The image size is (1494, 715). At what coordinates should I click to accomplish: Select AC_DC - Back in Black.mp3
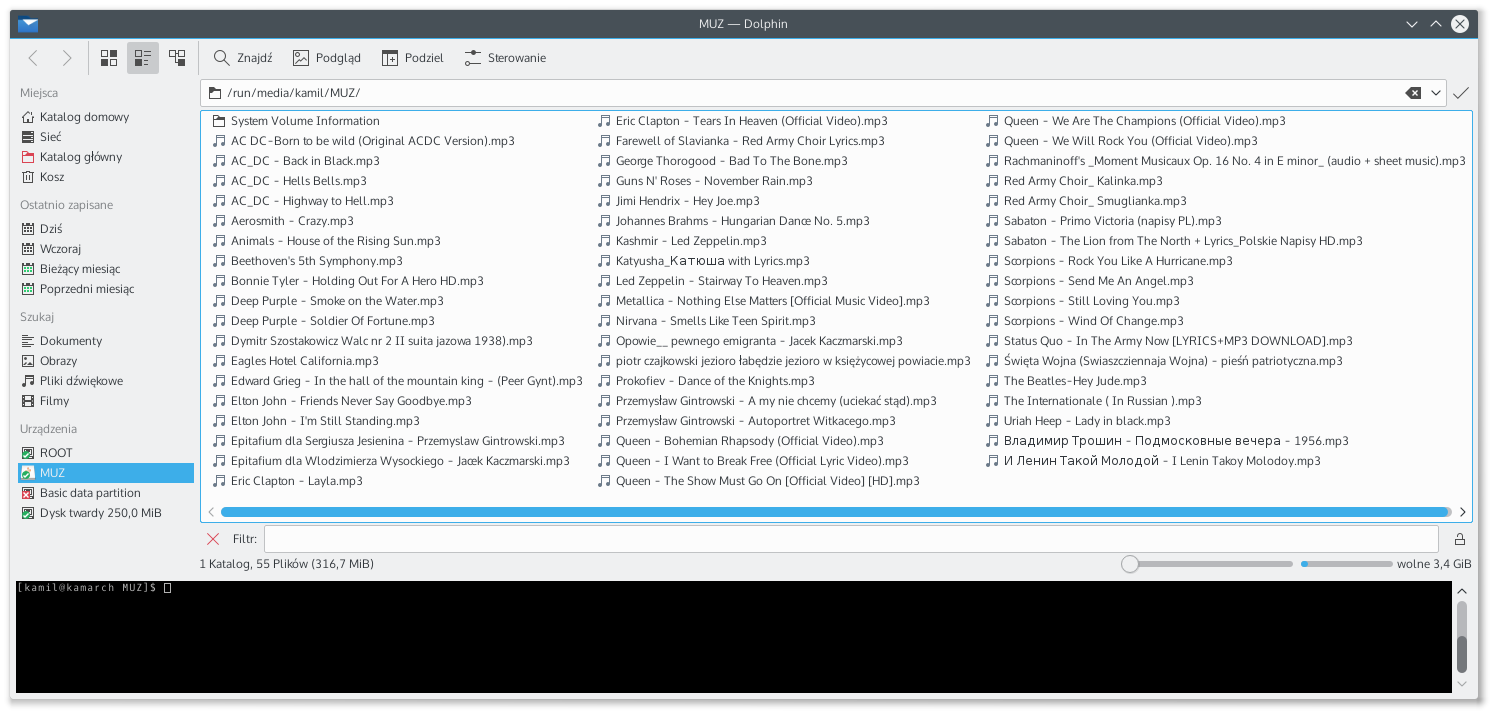(296, 161)
